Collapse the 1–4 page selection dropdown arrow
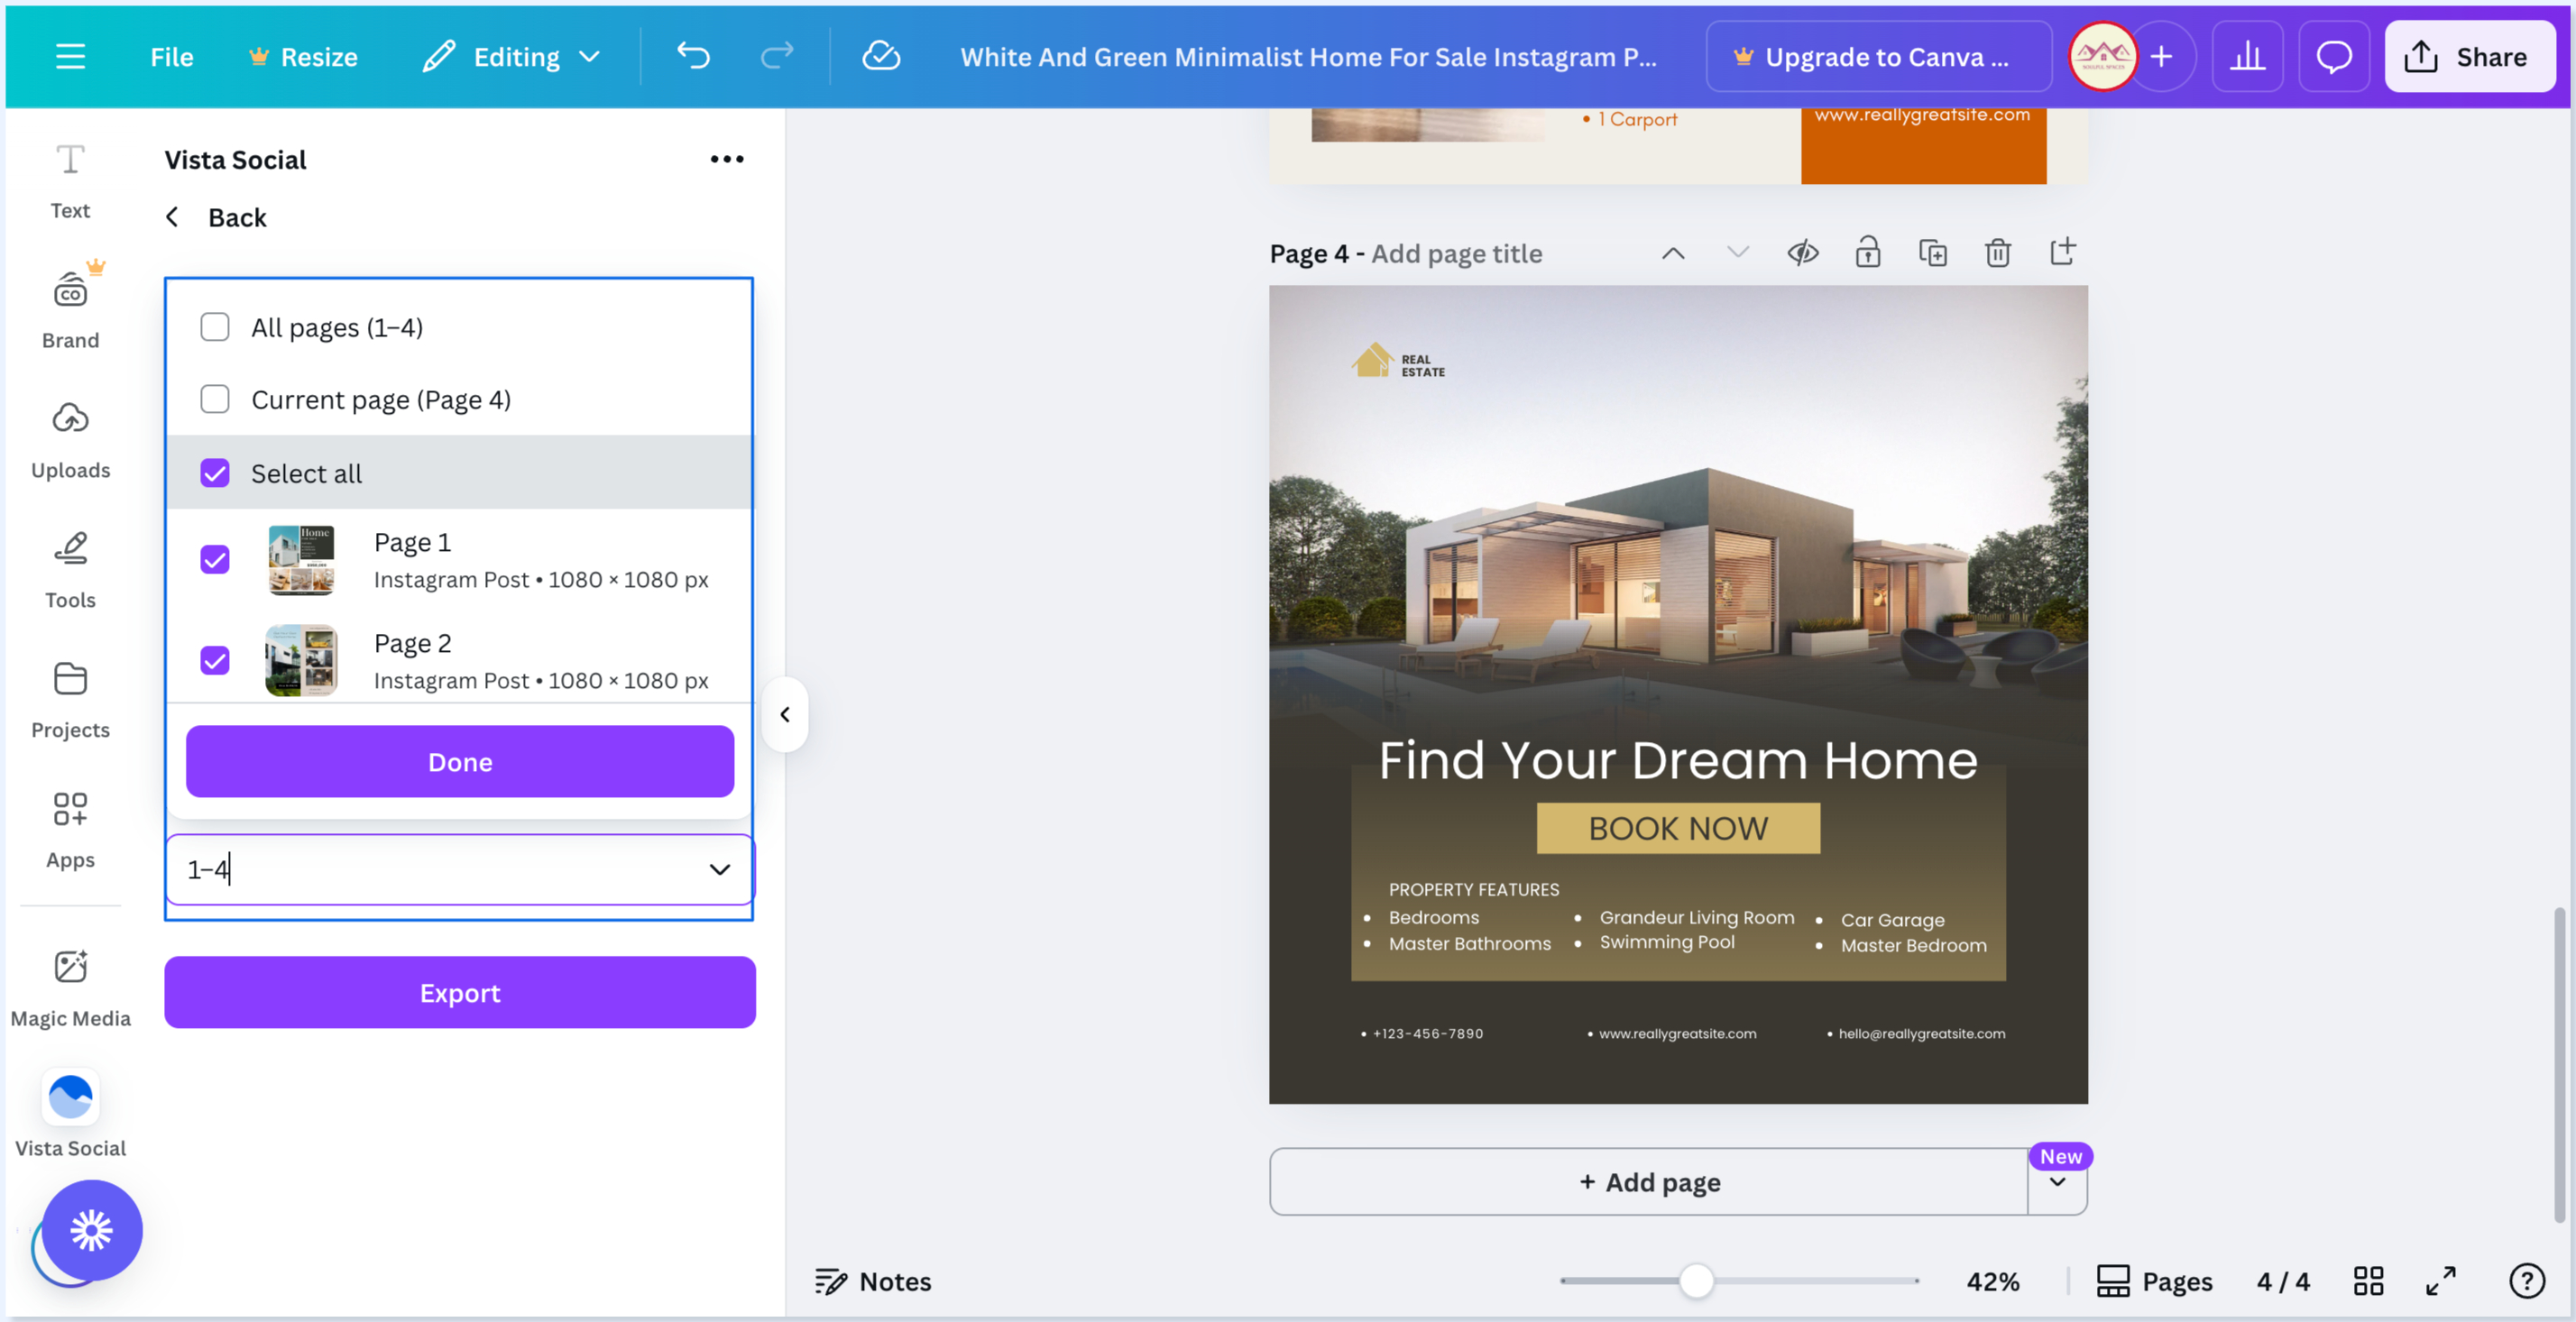Viewport: 2576px width, 1322px height. point(719,869)
